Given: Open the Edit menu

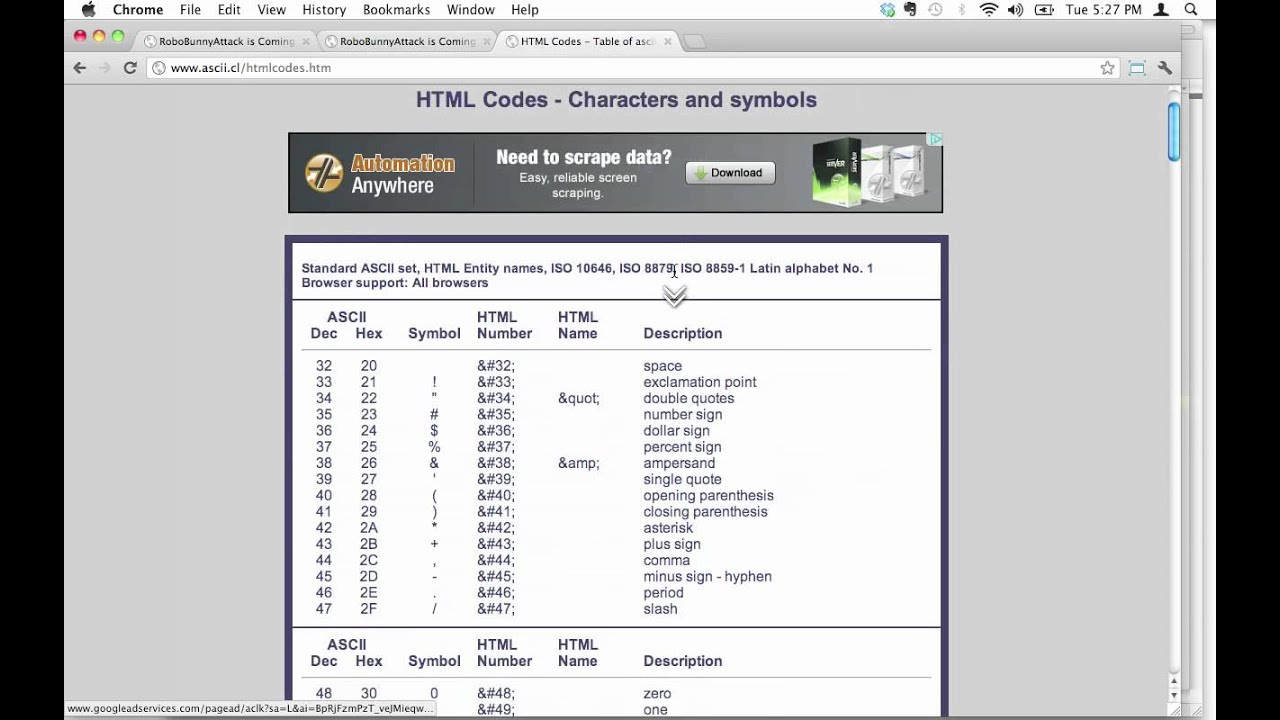Looking at the screenshot, I should [x=229, y=10].
